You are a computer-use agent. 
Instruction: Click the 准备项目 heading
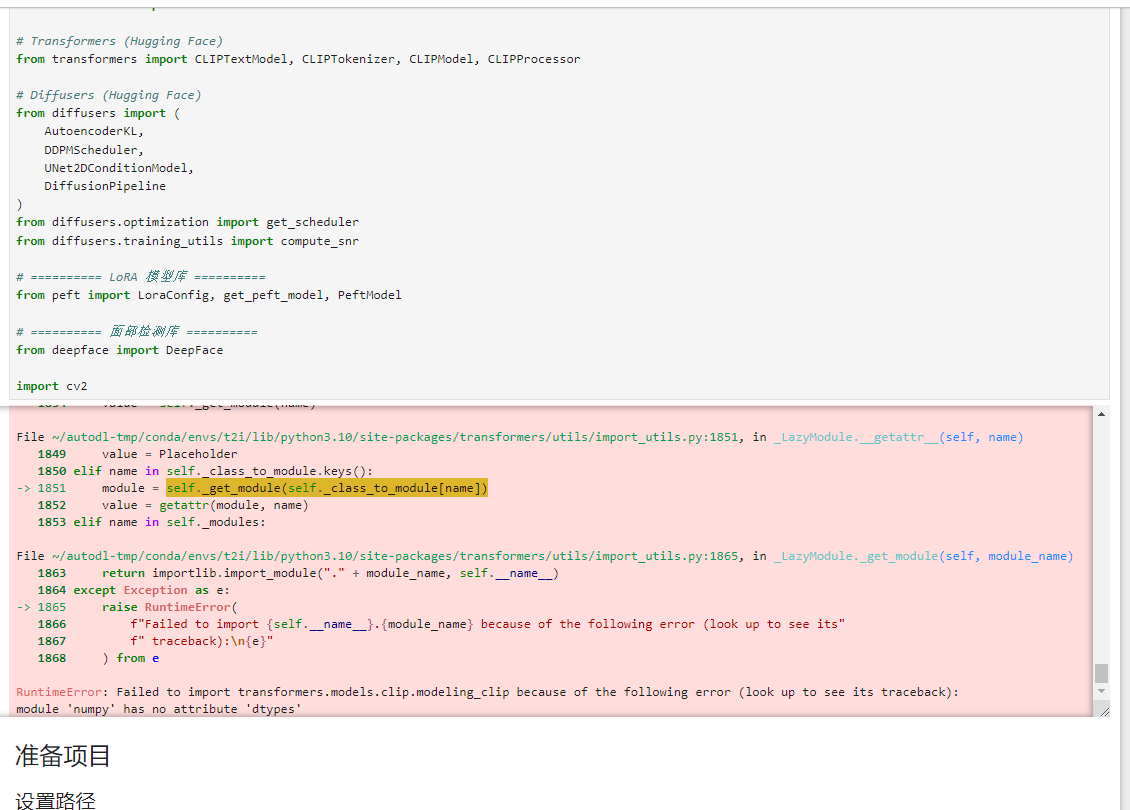pyautogui.click(x=63, y=756)
